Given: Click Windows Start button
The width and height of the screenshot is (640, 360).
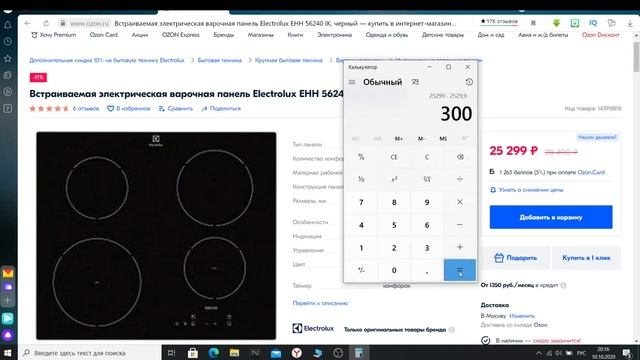Looking at the screenshot, I should tap(7, 353).
